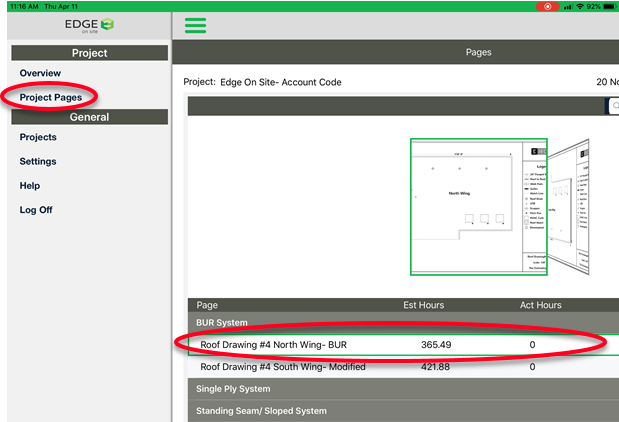Image resolution: width=619 pixels, height=422 pixels.
Task: Open the green hamburger menu
Action: 195,26
